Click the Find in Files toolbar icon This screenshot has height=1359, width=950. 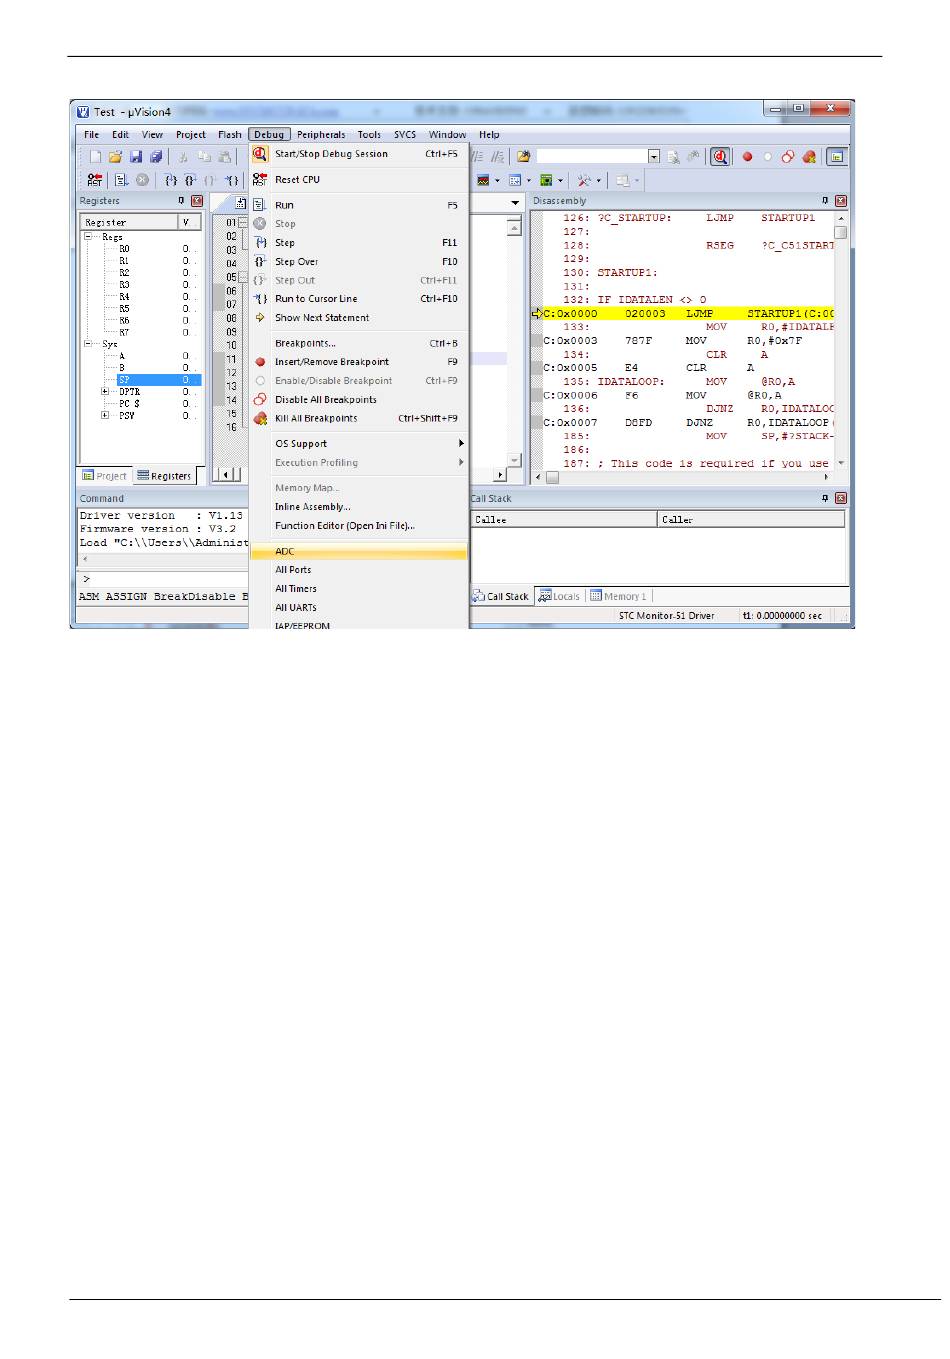point(523,157)
